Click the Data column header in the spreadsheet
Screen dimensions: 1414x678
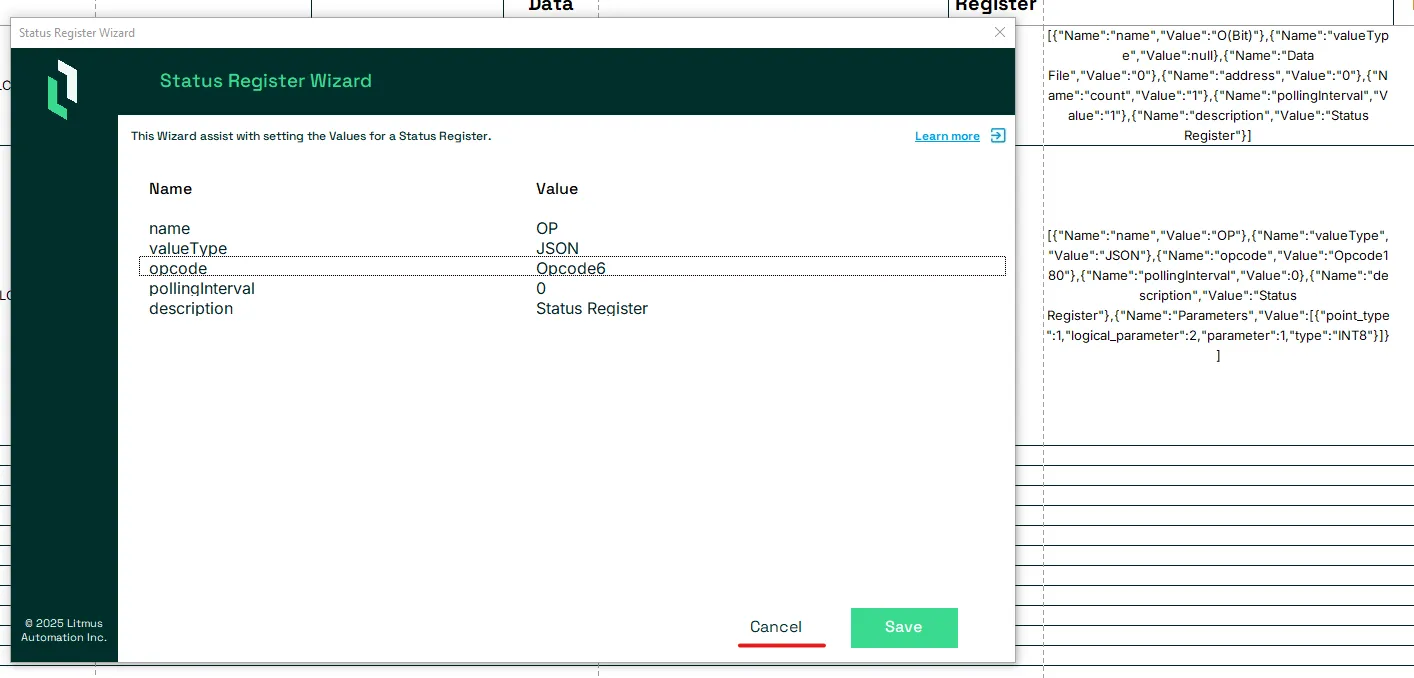point(551,6)
